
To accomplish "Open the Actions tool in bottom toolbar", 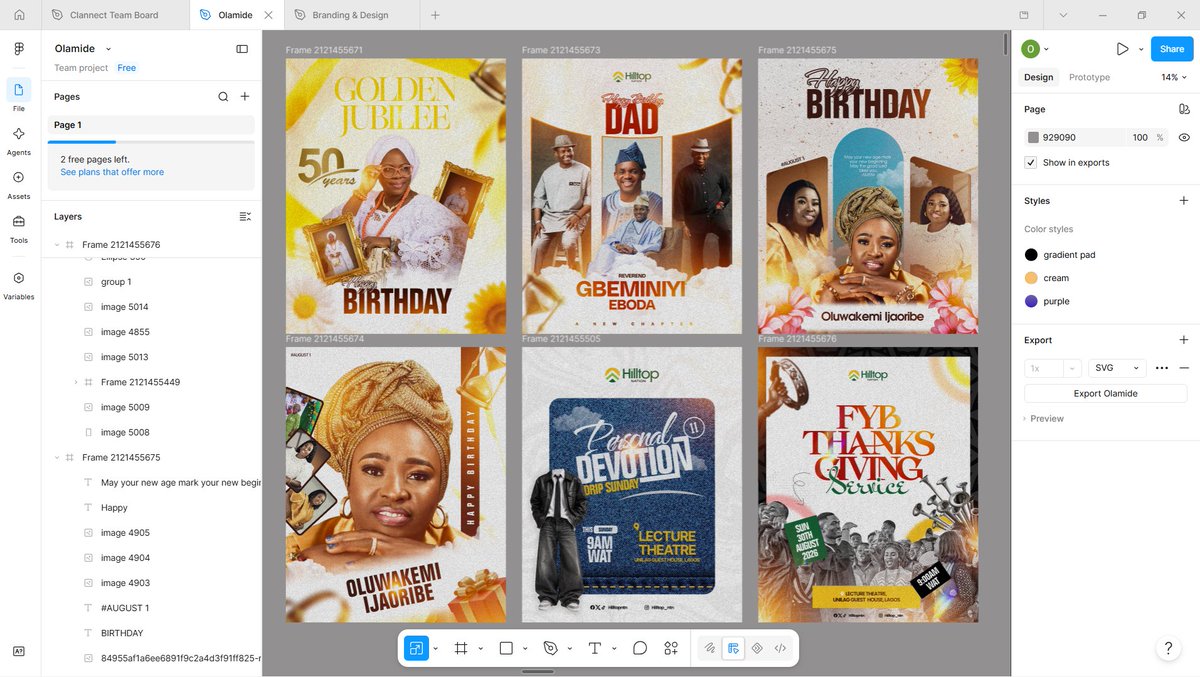I will point(671,648).
